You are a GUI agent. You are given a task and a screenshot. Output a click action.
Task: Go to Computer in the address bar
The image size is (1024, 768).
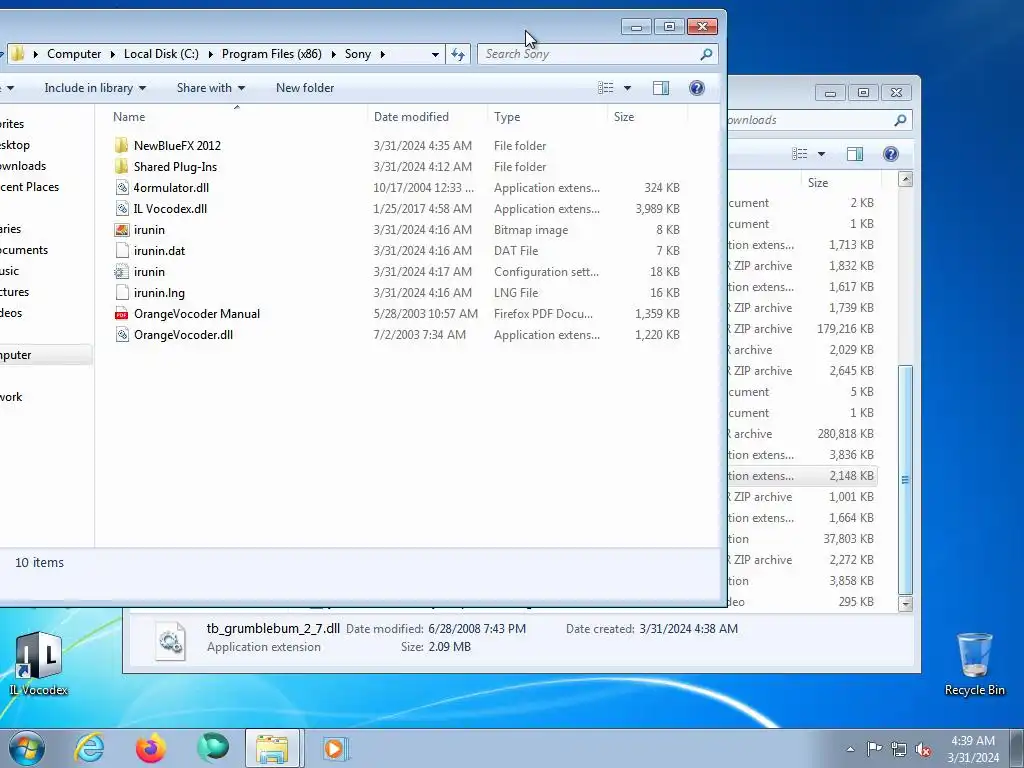[x=74, y=54]
